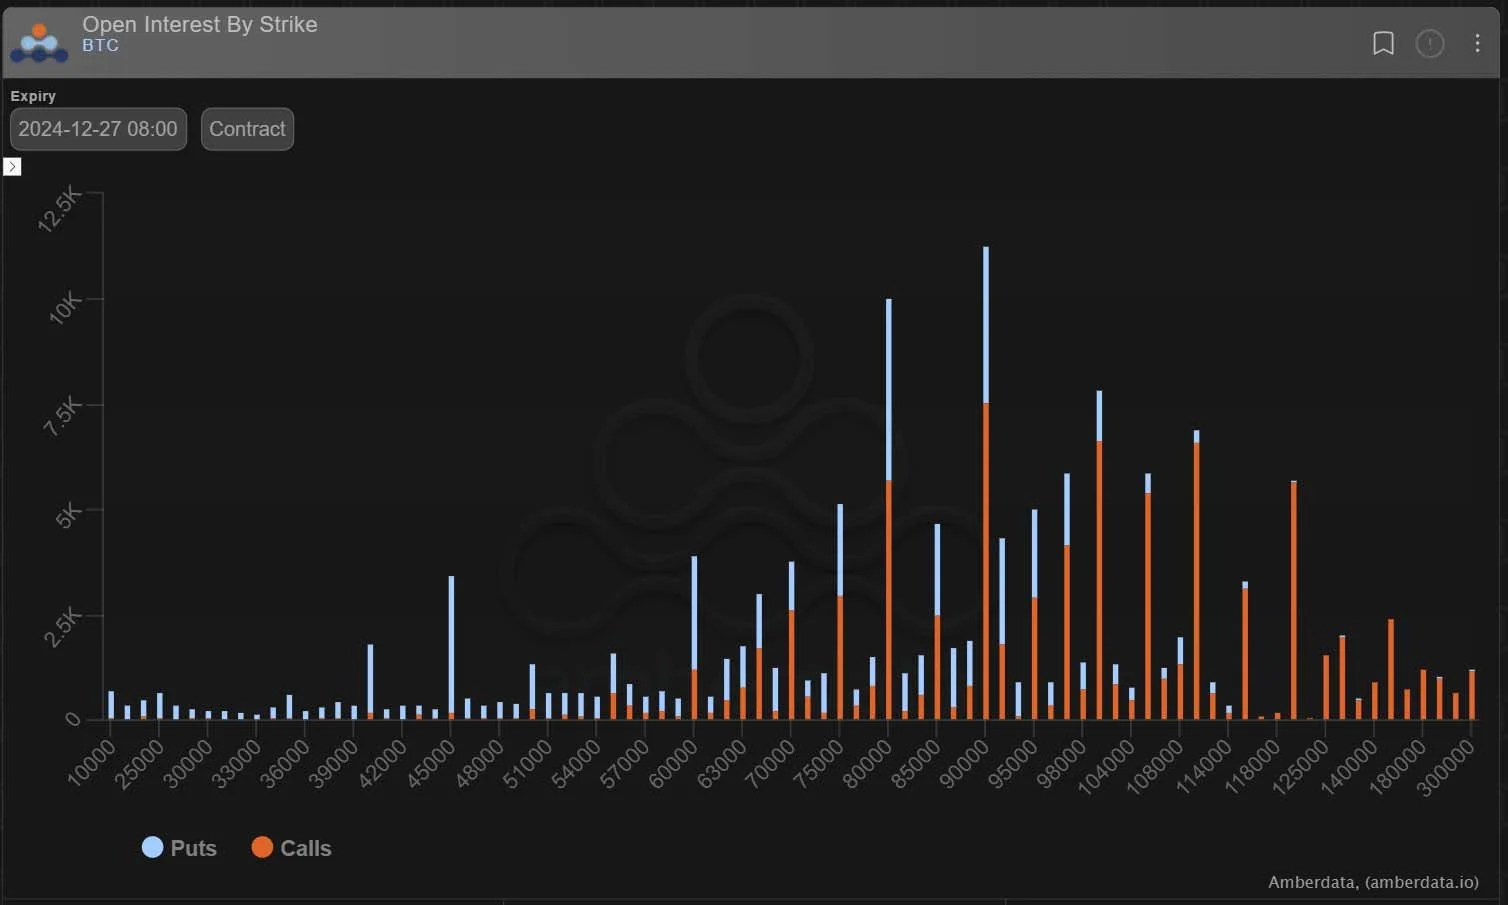Click the 80000 strike axis label
The height and width of the screenshot is (905, 1508).
(868, 765)
